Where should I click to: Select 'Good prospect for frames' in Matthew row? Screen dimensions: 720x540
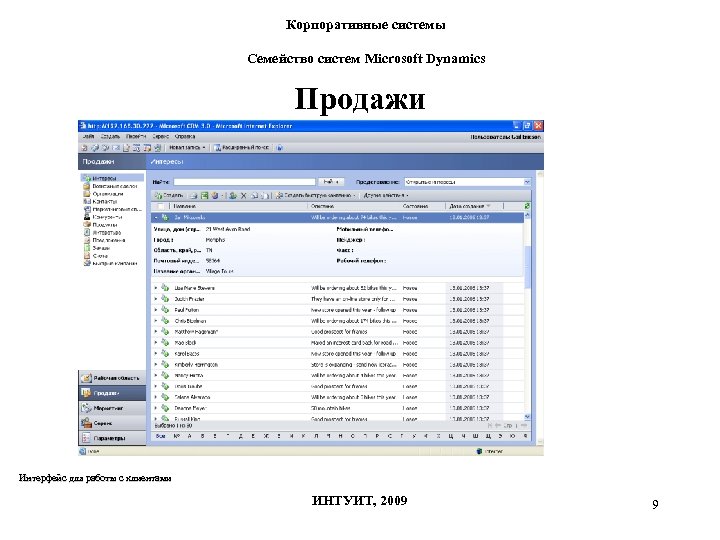click(339, 332)
